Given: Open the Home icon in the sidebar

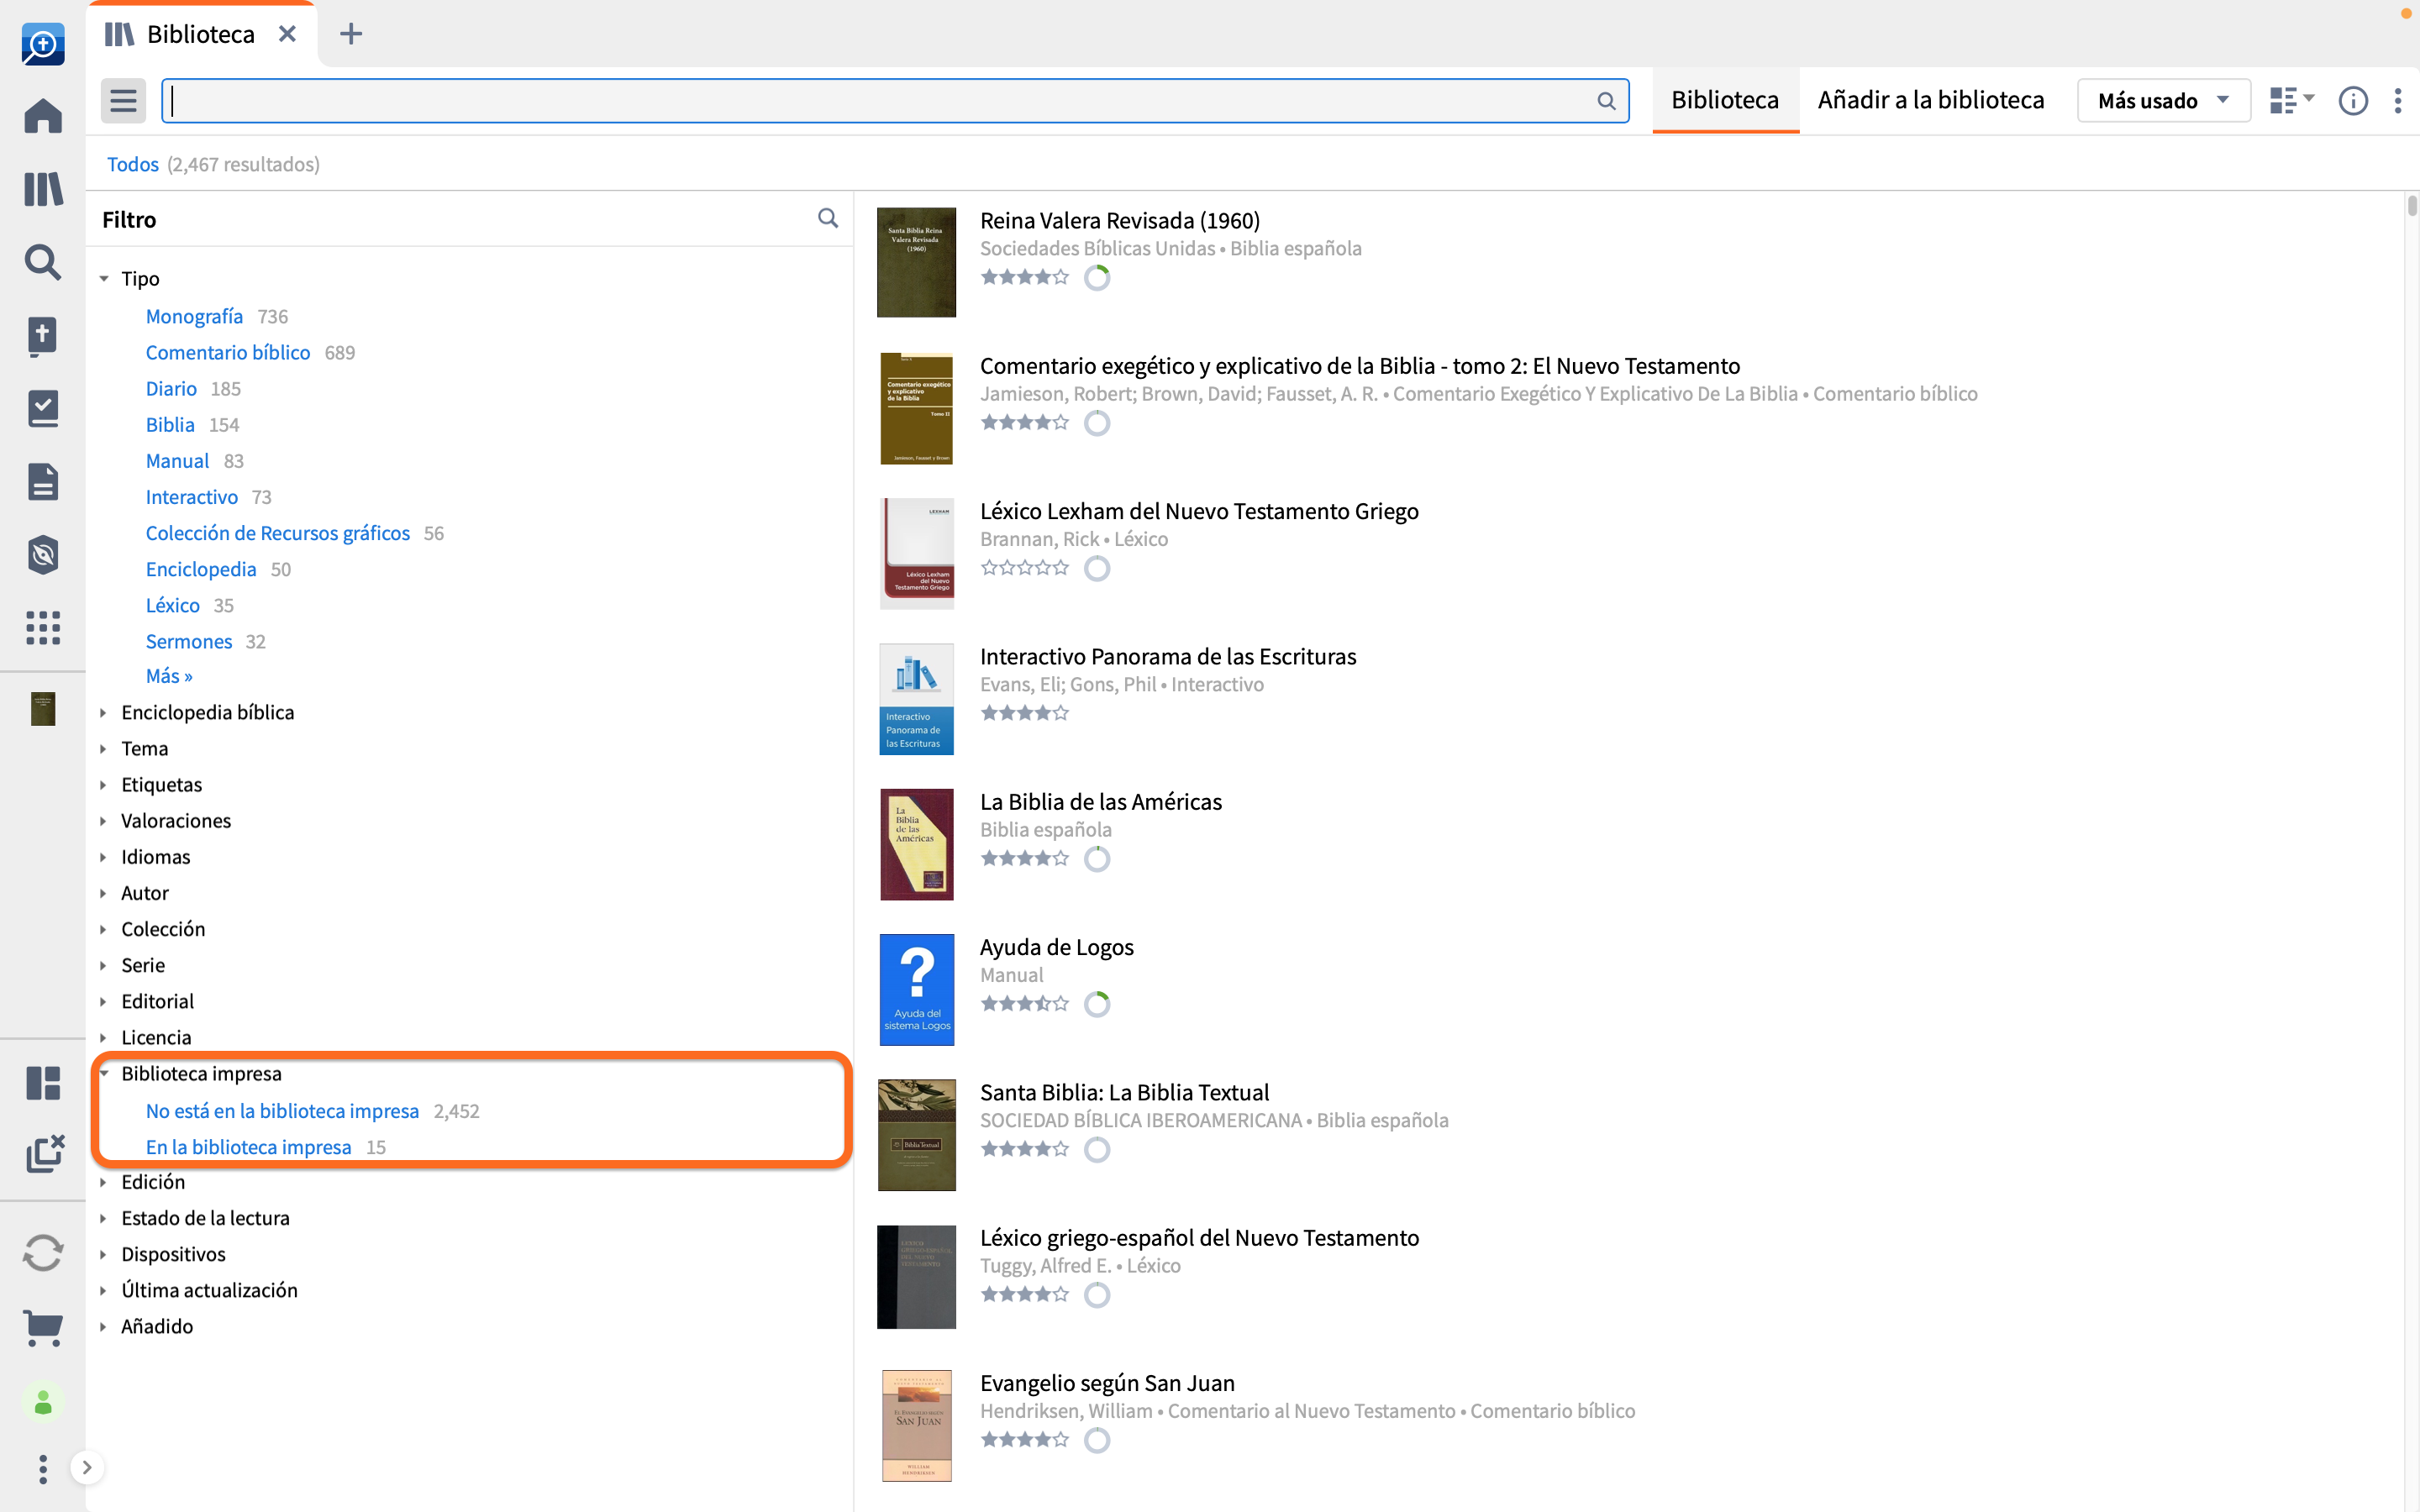Looking at the screenshot, I should click(43, 116).
